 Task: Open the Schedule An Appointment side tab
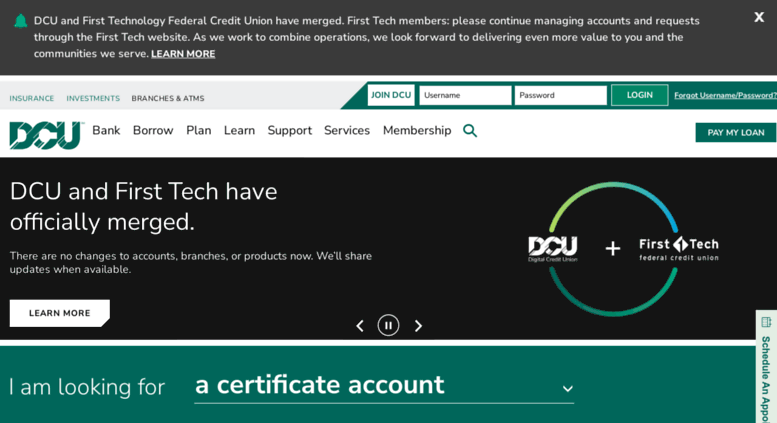766,367
